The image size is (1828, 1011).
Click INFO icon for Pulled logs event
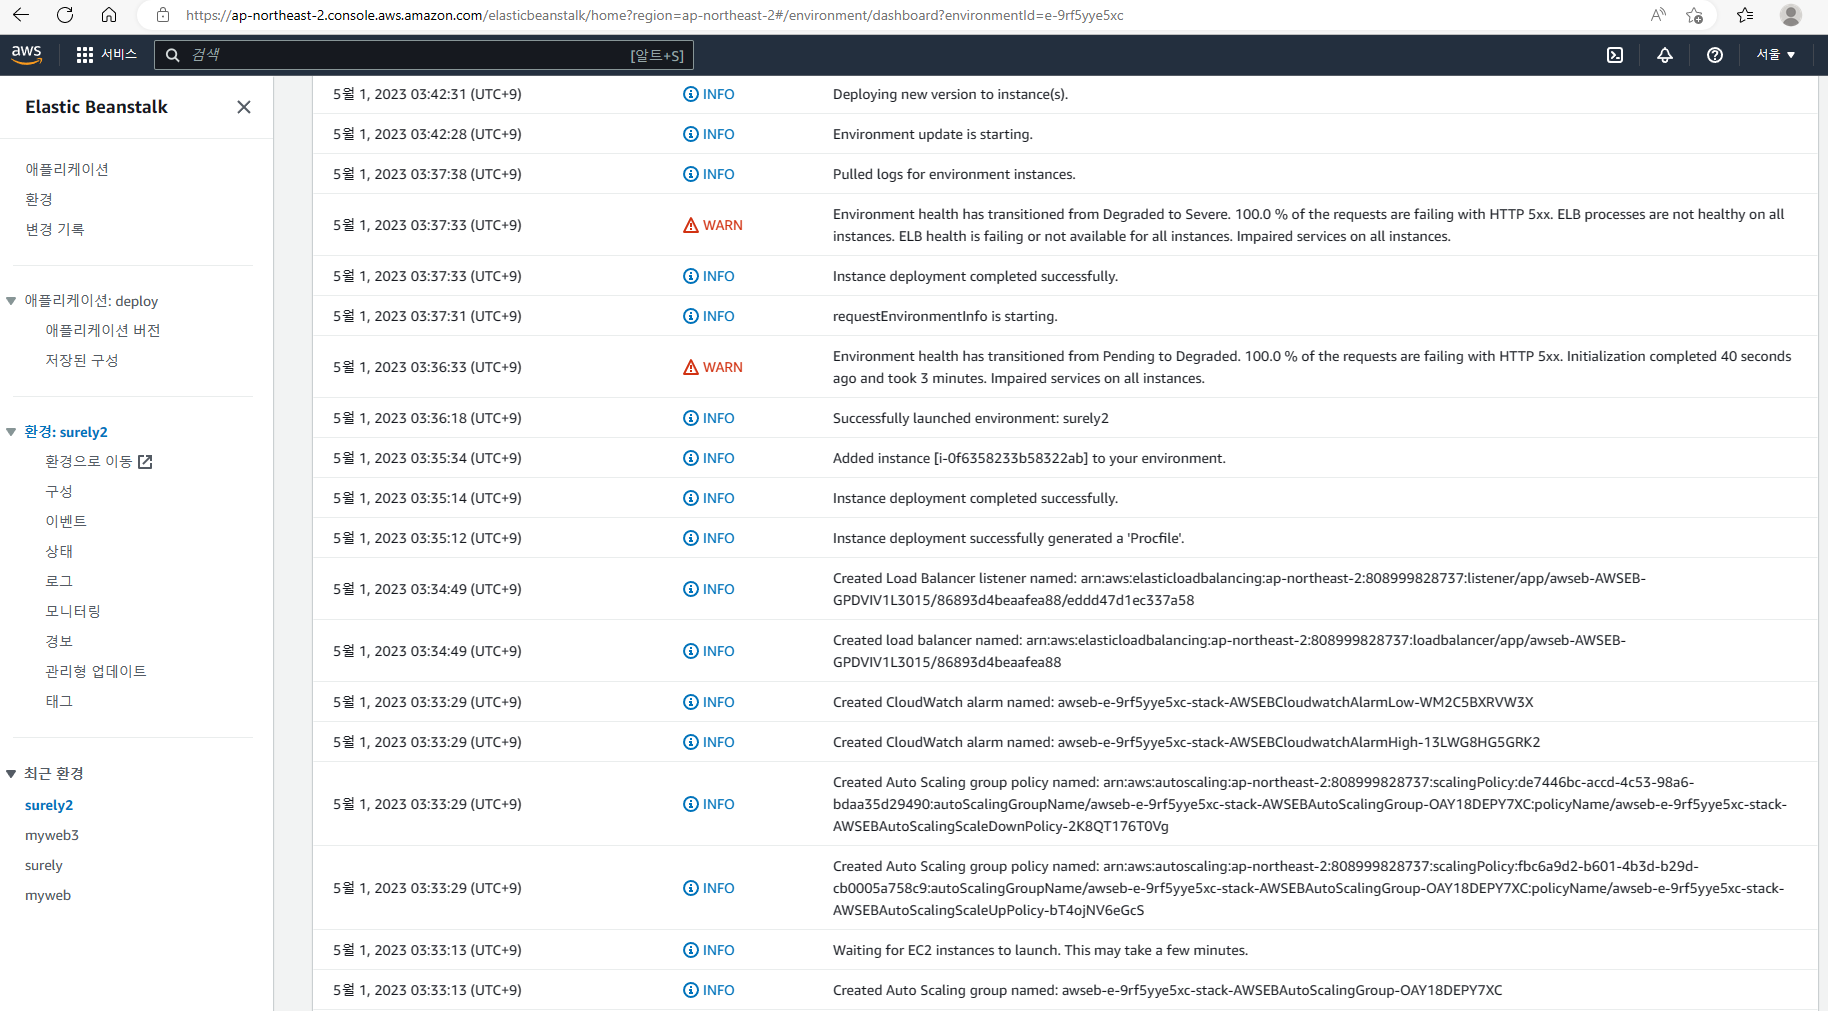[691, 174]
